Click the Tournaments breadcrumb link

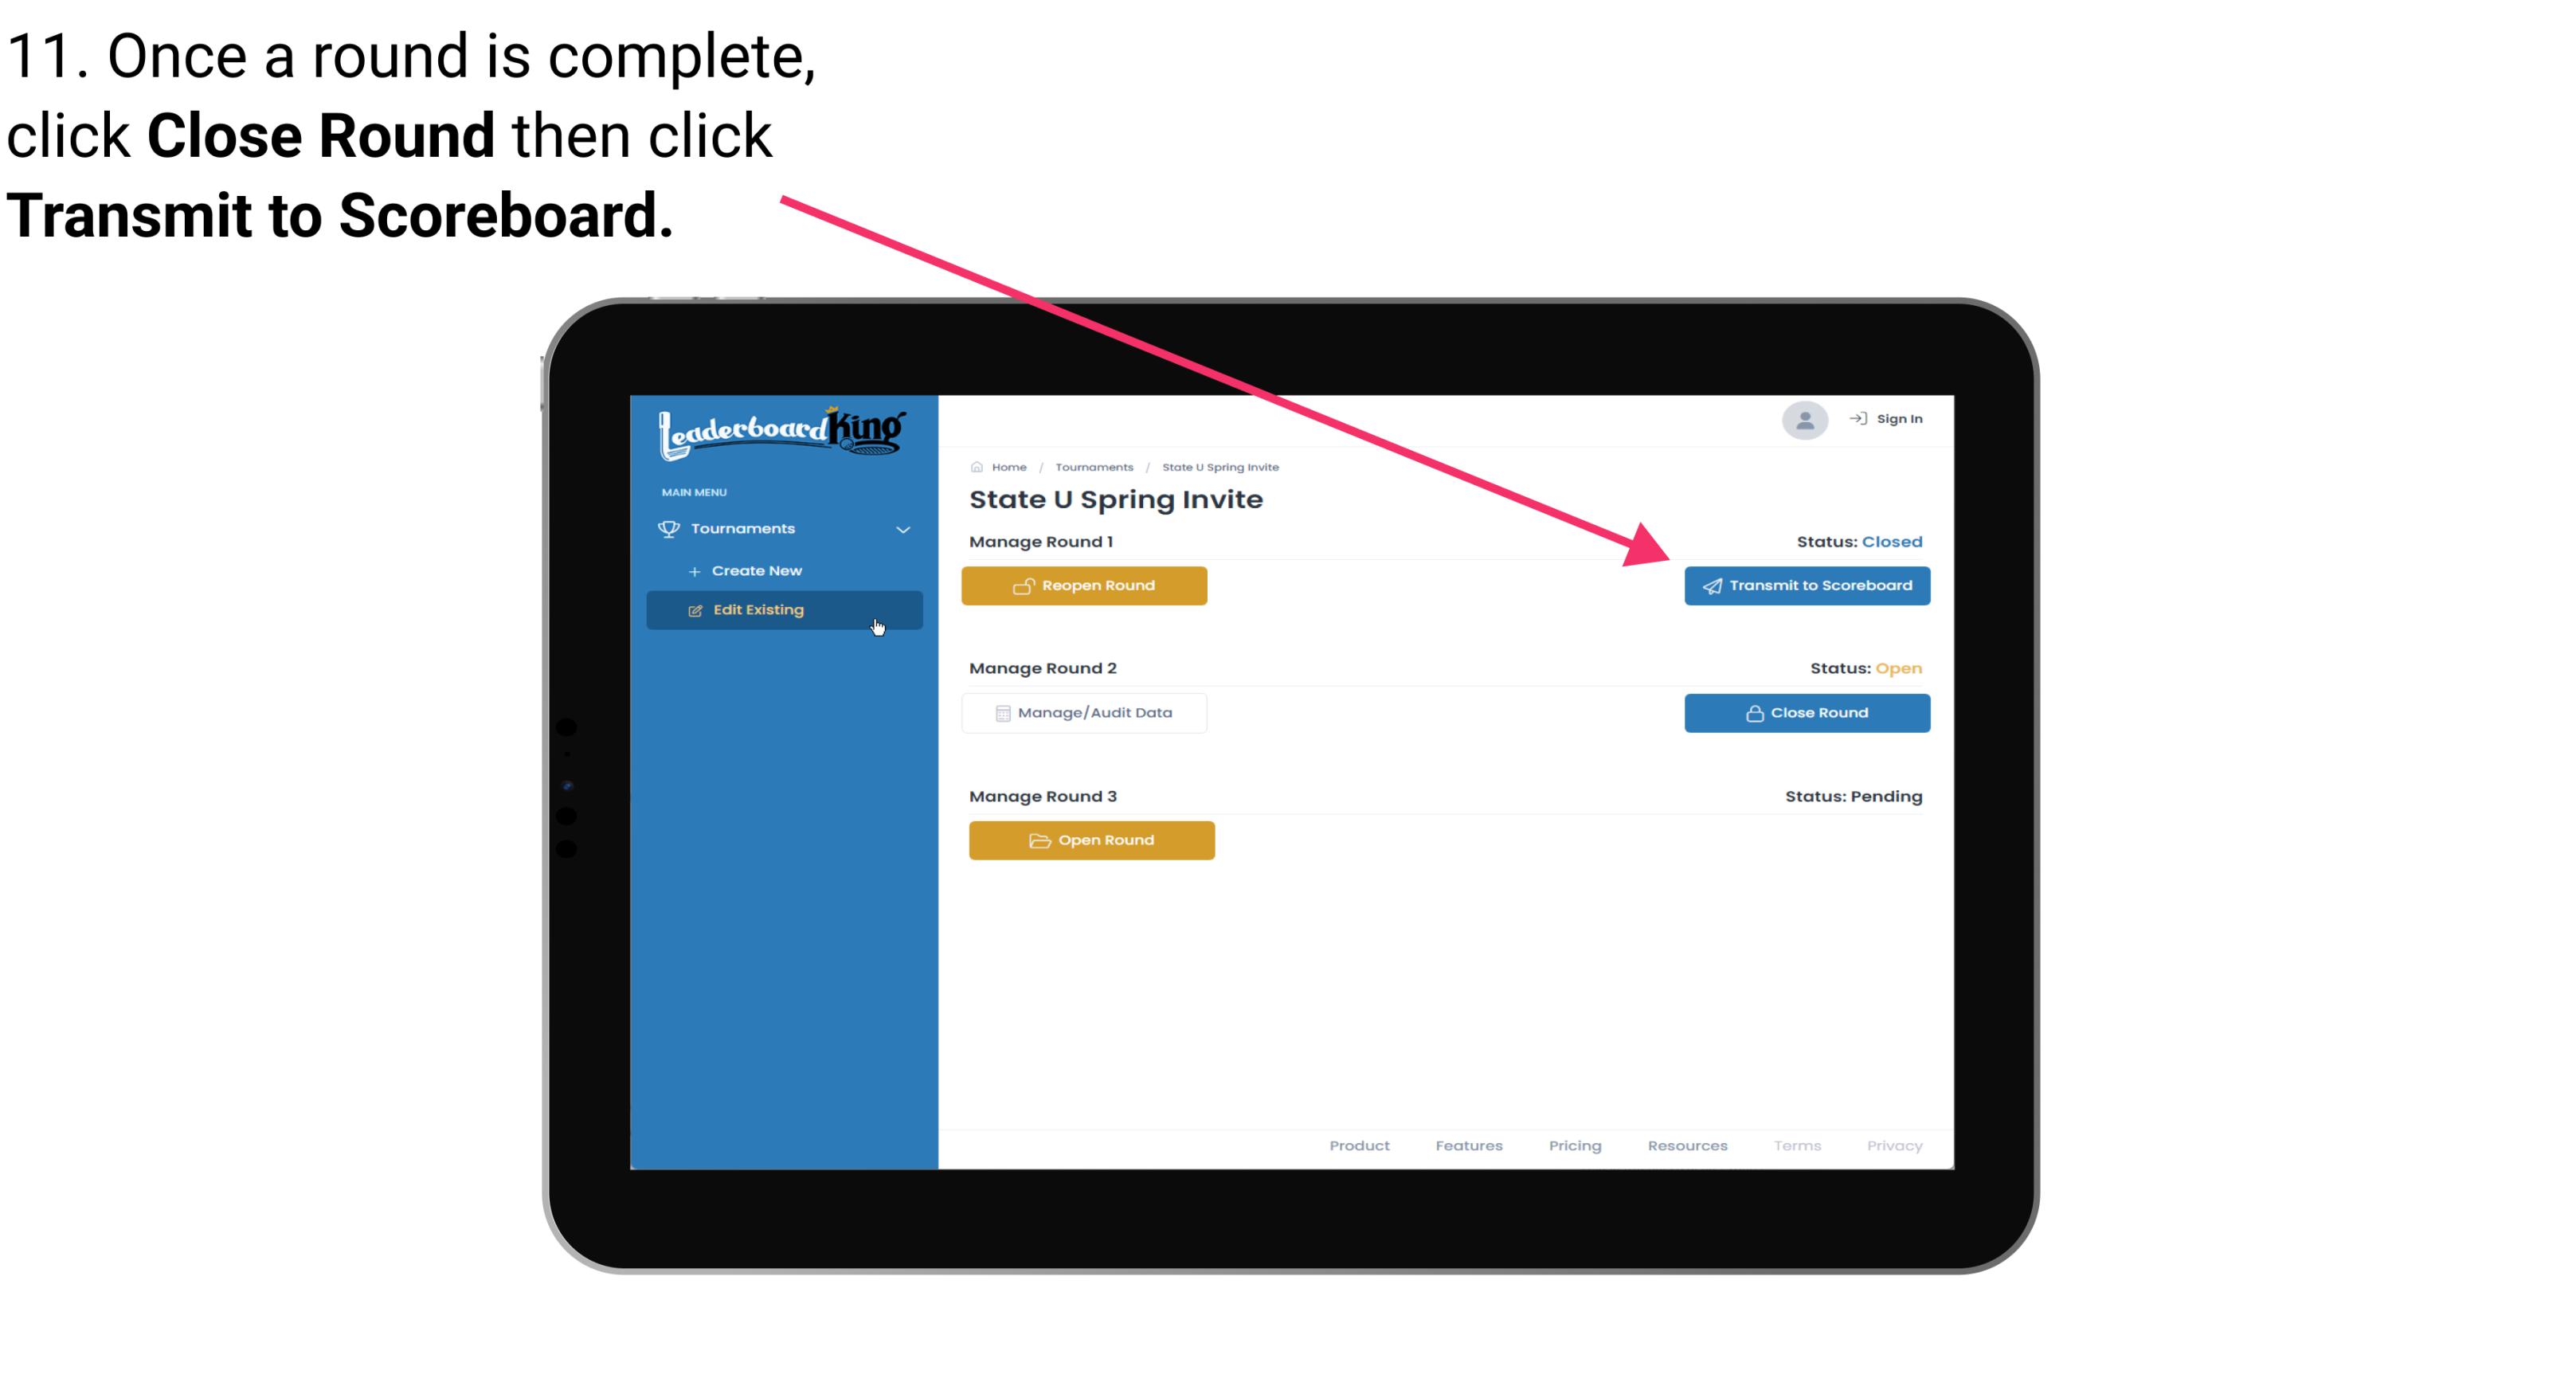tap(1094, 466)
